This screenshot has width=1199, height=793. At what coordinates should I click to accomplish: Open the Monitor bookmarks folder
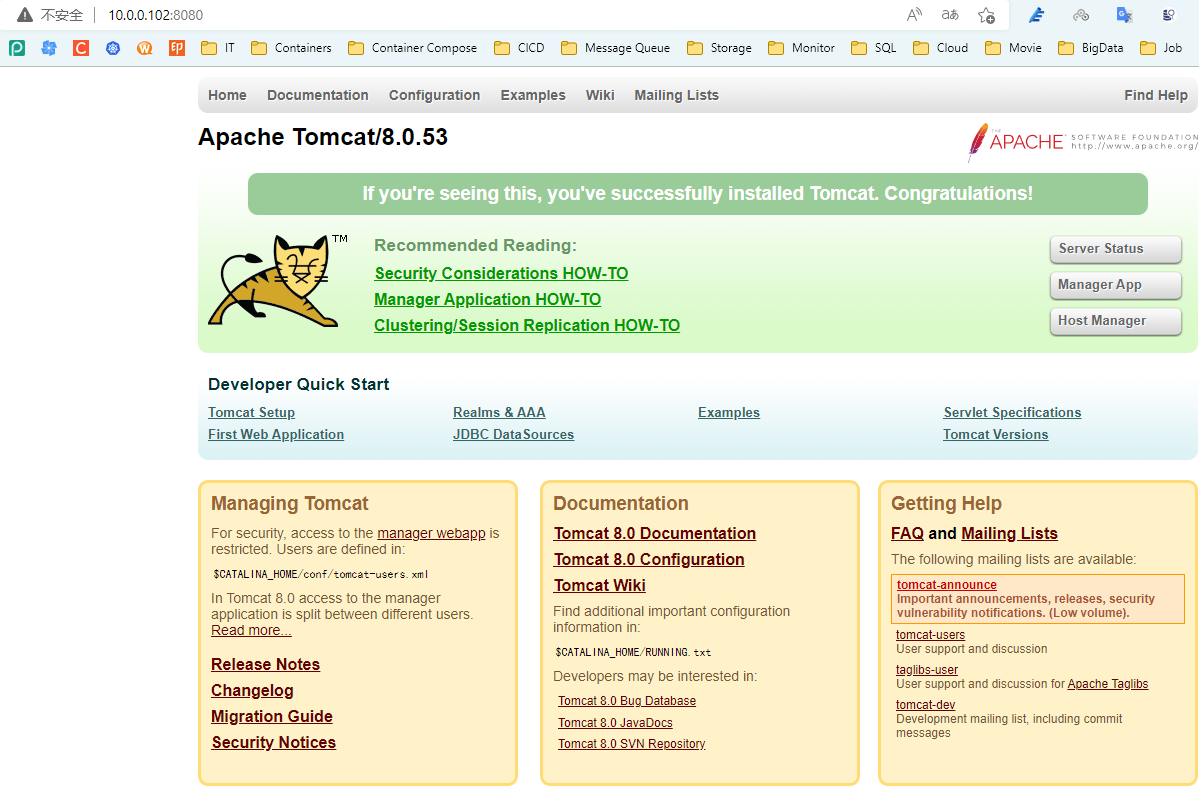(801, 48)
